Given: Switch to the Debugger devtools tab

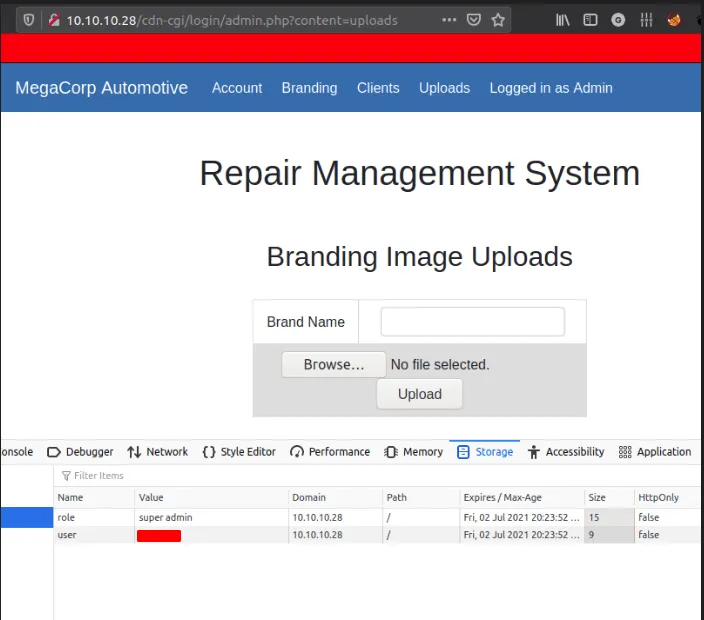Looking at the screenshot, I should [81, 452].
